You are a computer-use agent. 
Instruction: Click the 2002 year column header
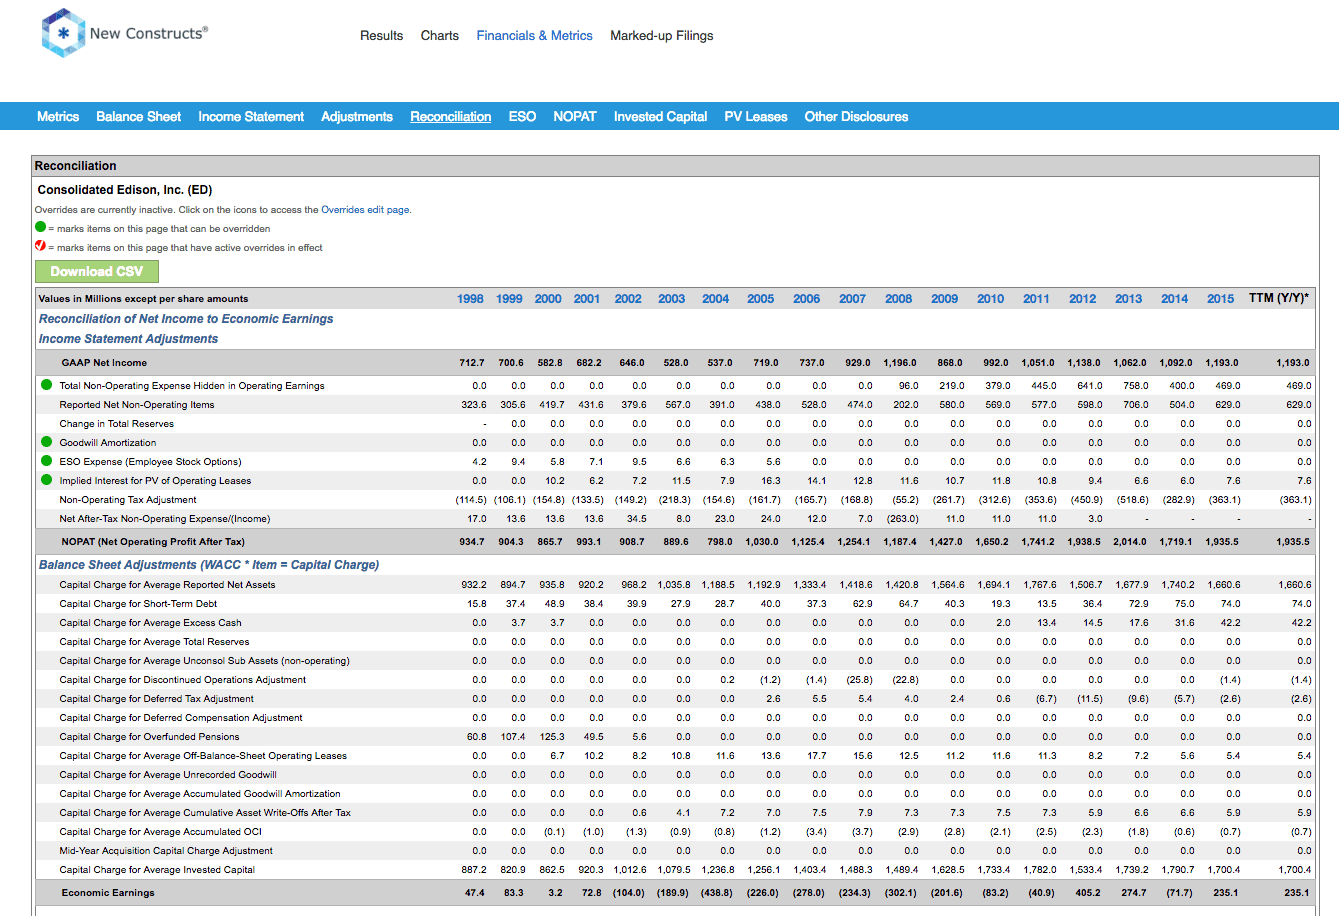tap(628, 298)
